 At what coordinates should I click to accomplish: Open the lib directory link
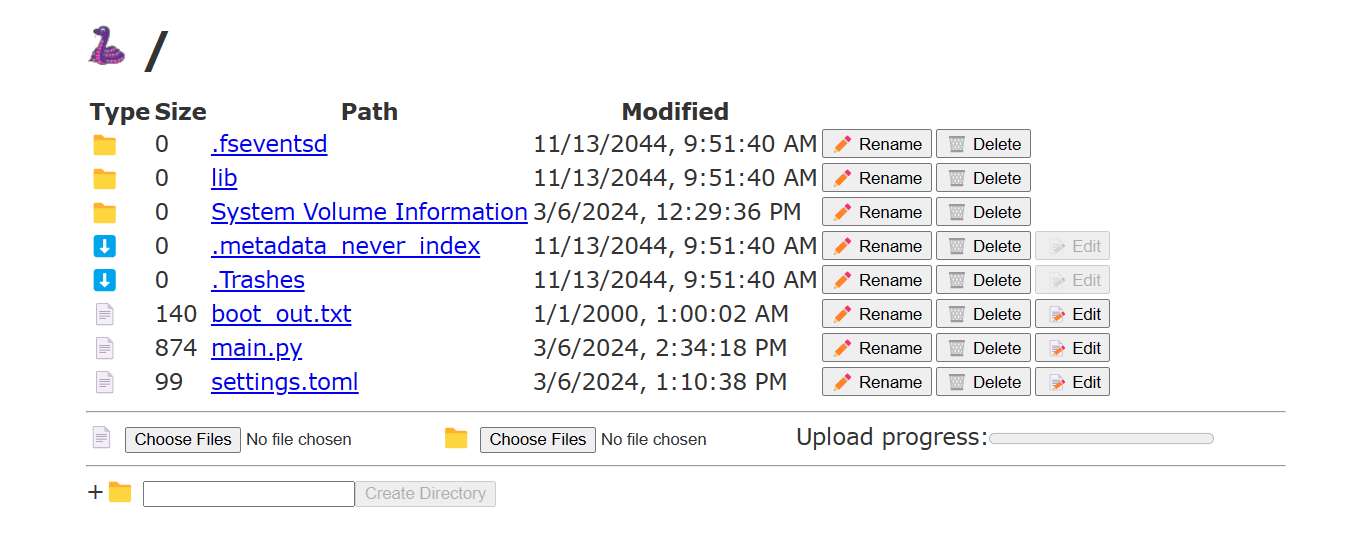click(x=224, y=178)
